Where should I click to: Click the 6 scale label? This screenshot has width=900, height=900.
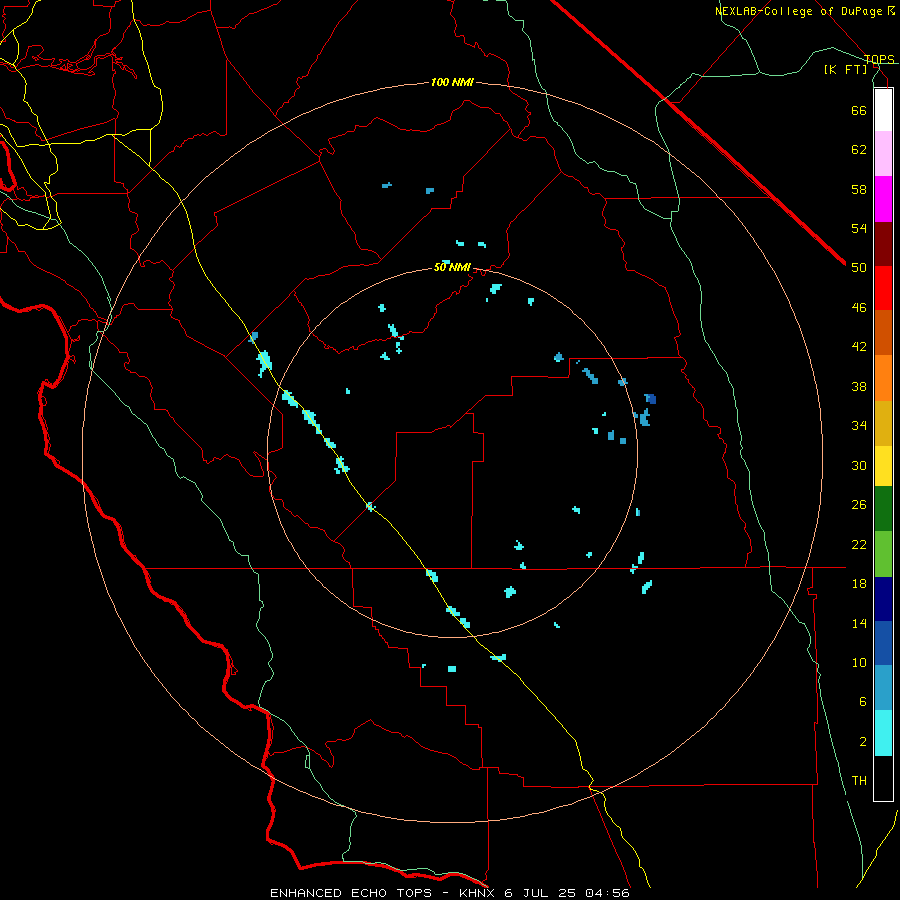863,702
